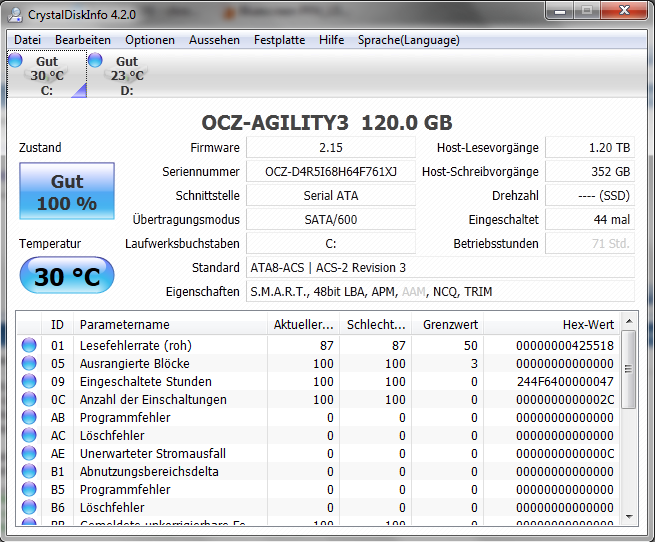The height and width of the screenshot is (542, 655).
Task: Open the Bearbeiten menu
Action: 83,40
